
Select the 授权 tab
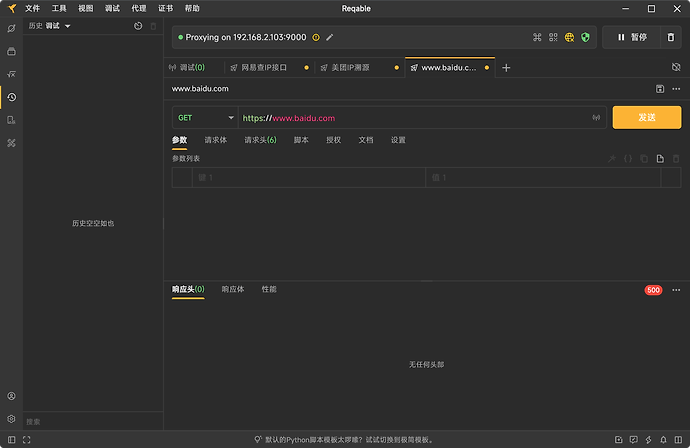coord(334,140)
